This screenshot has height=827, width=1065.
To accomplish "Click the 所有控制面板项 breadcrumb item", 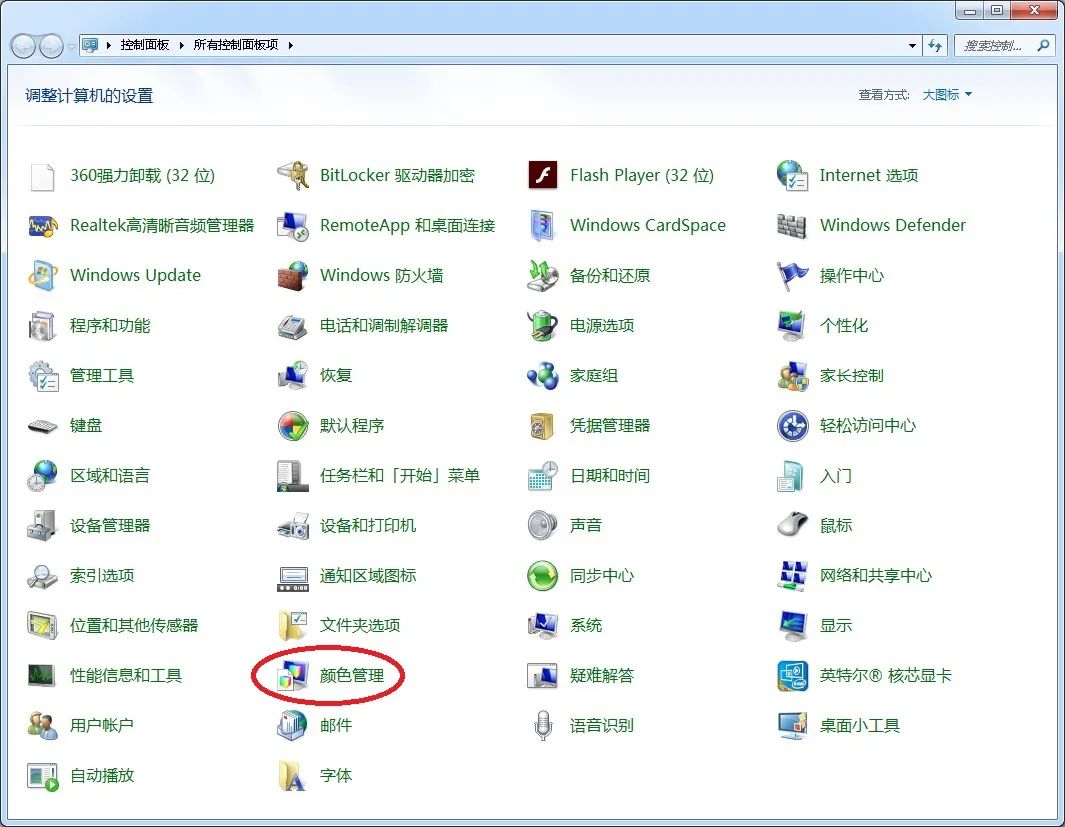I will 236,45.
